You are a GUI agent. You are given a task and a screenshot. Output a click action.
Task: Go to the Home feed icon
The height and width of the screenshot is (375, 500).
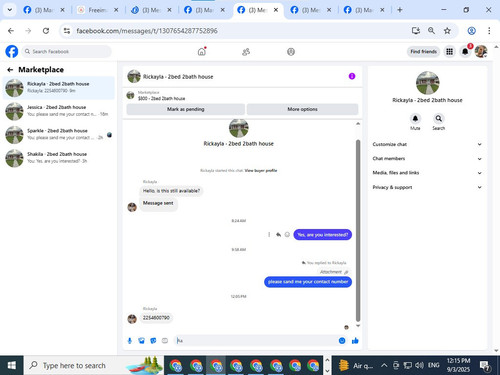(202, 52)
